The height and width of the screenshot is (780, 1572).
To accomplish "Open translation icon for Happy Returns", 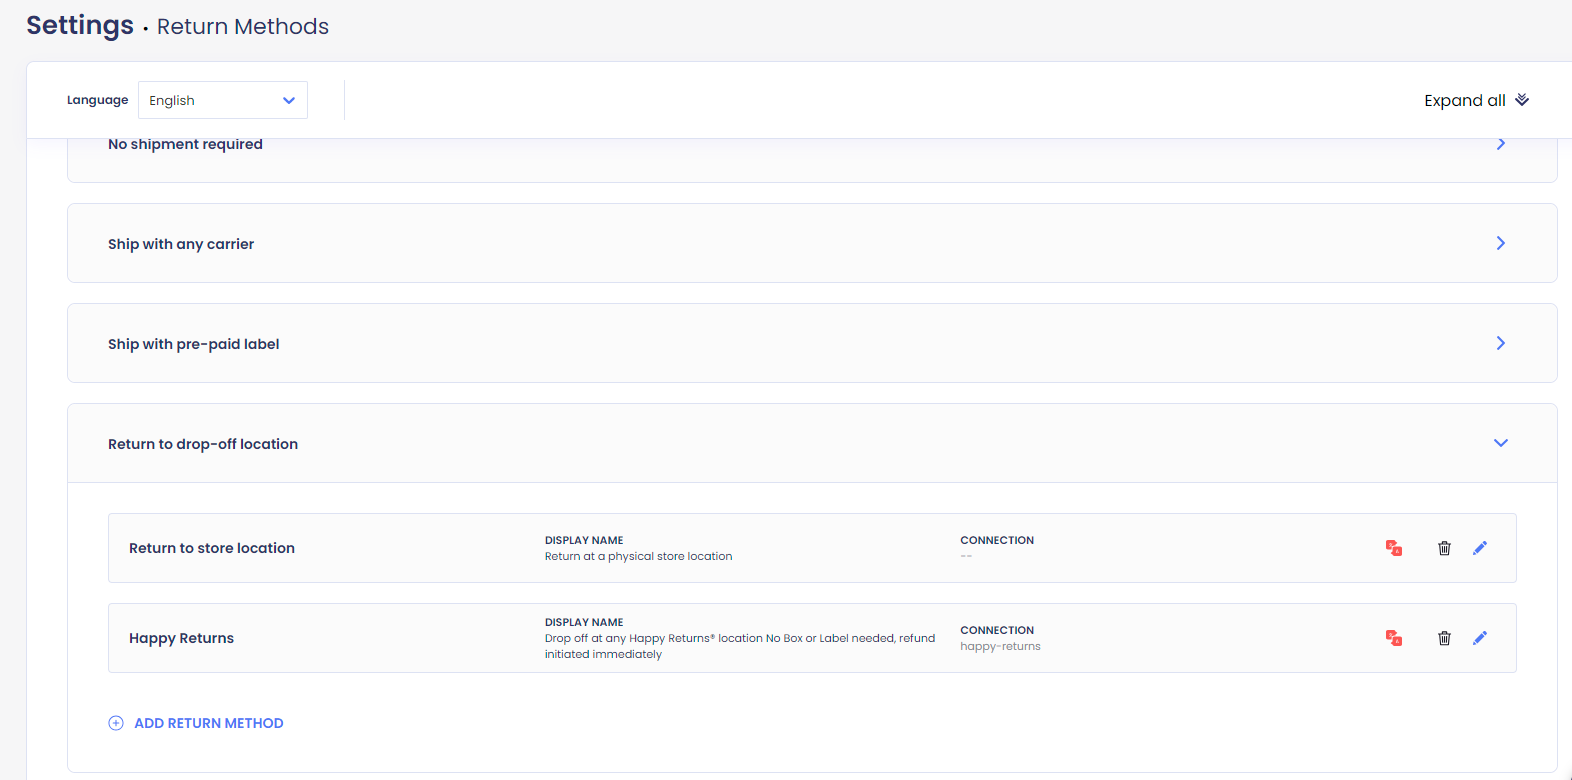I will (1394, 638).
